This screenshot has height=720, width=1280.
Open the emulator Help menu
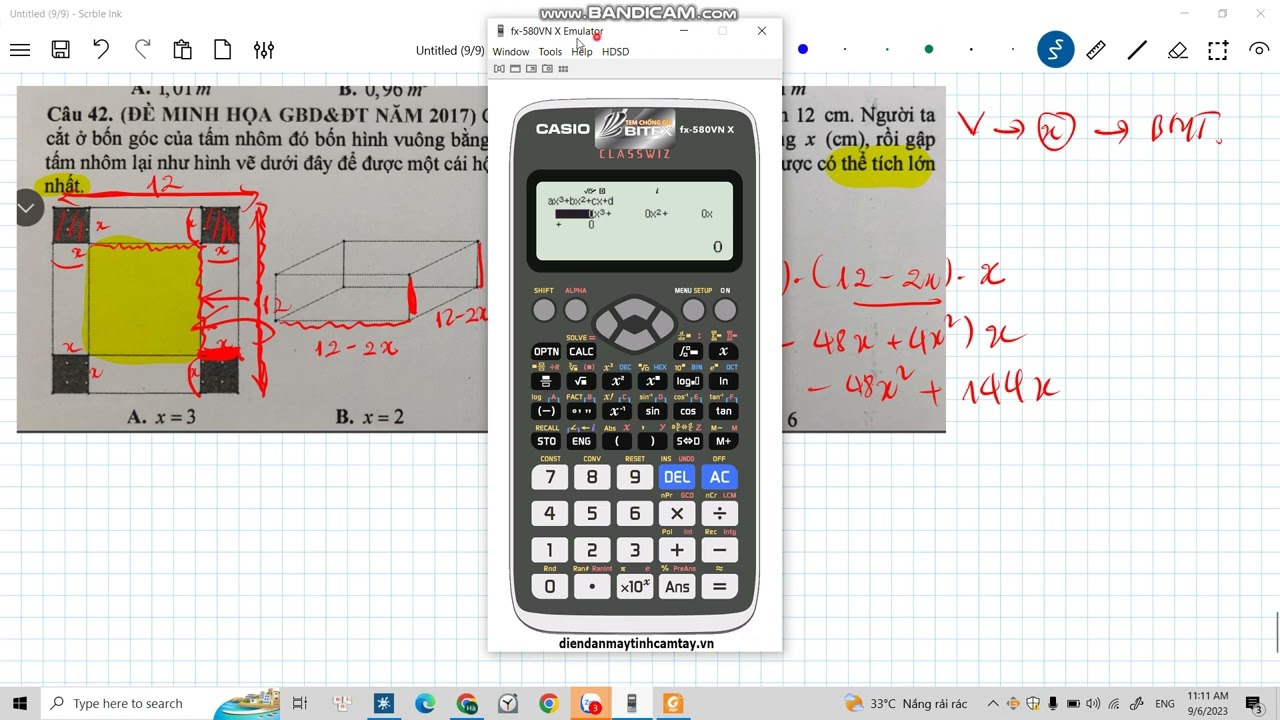(x=582, y=52)
